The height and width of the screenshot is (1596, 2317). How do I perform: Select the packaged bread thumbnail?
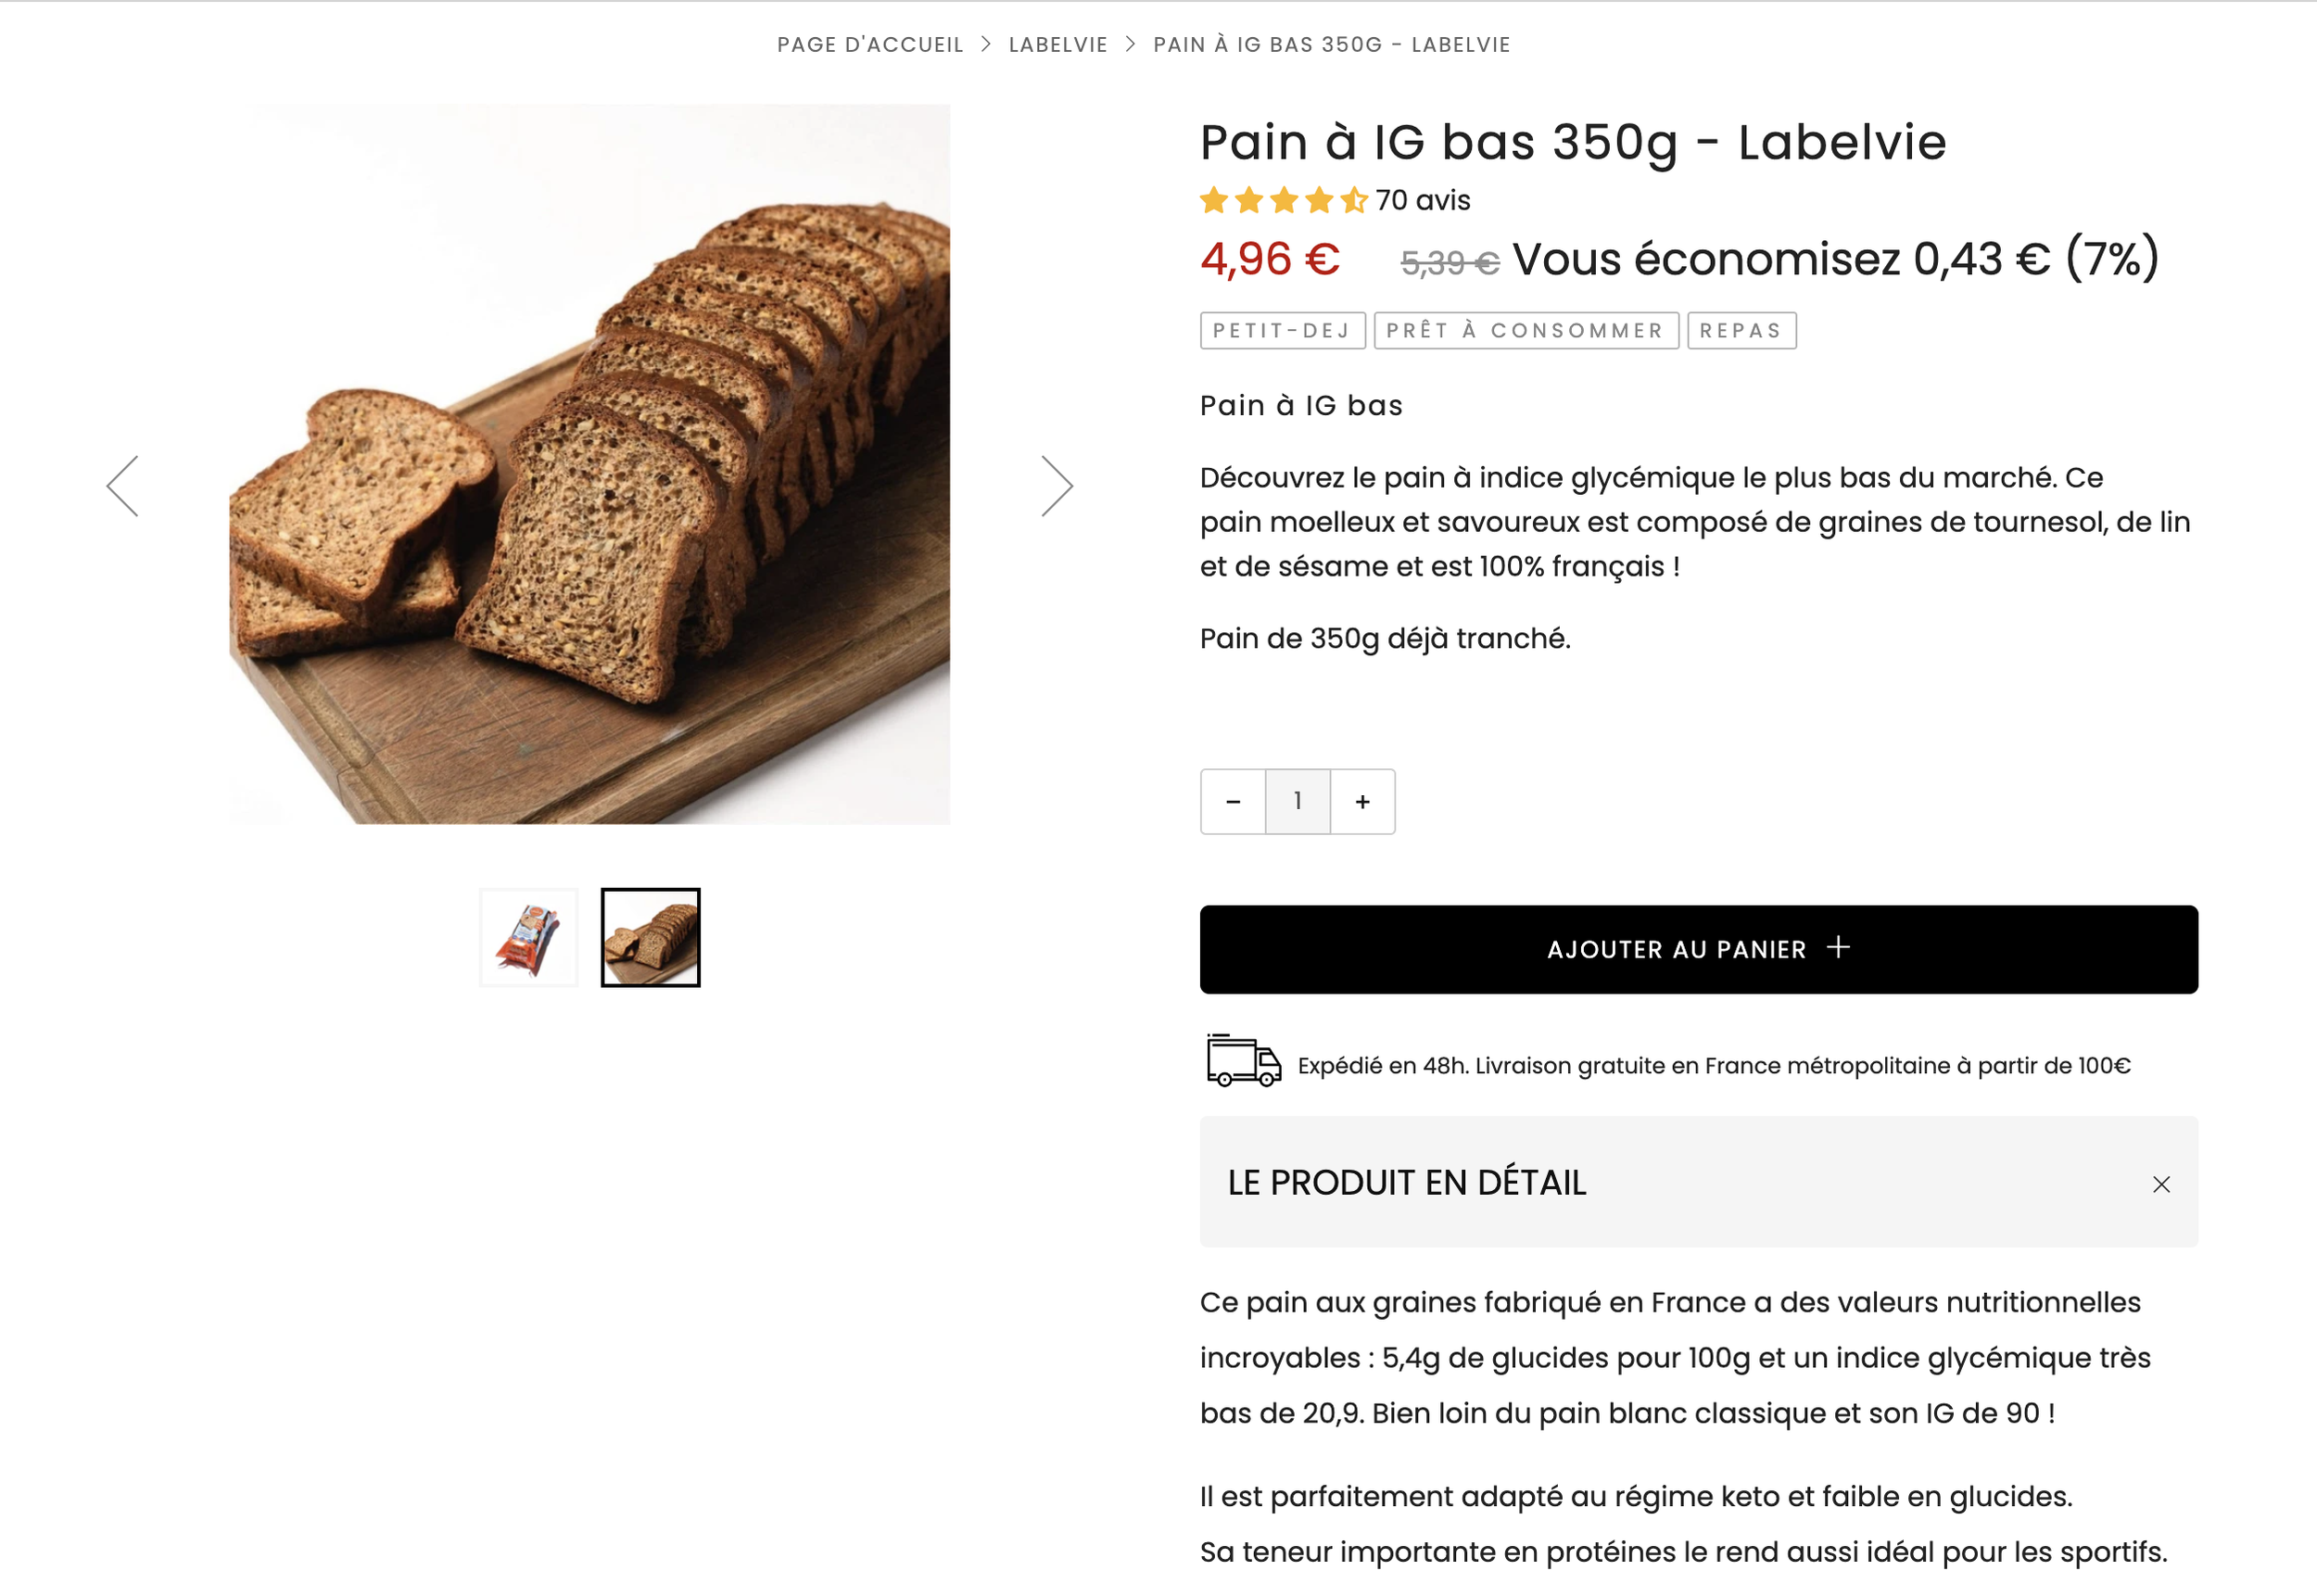coord(529,937)
